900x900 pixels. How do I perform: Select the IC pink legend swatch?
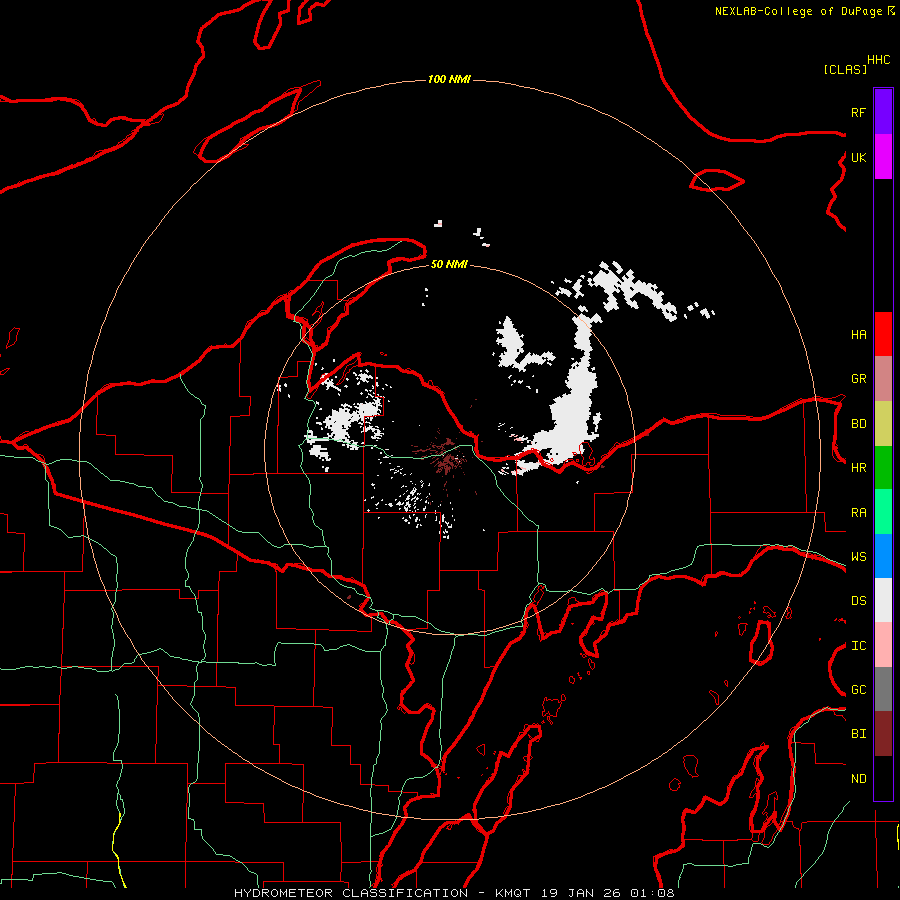883,645
